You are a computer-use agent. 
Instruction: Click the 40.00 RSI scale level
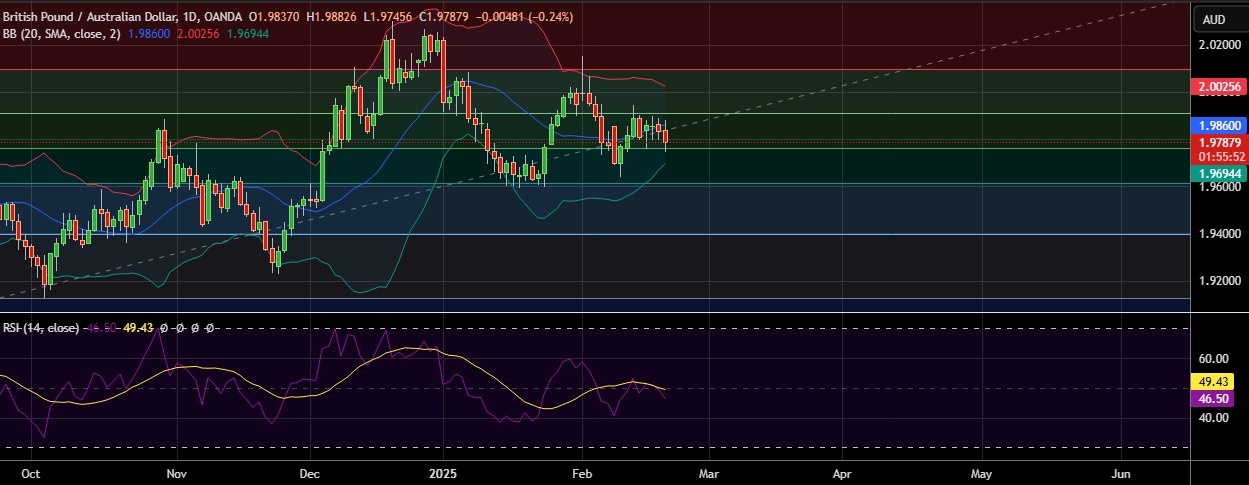pyautogui.click(x=1212, y=417)
